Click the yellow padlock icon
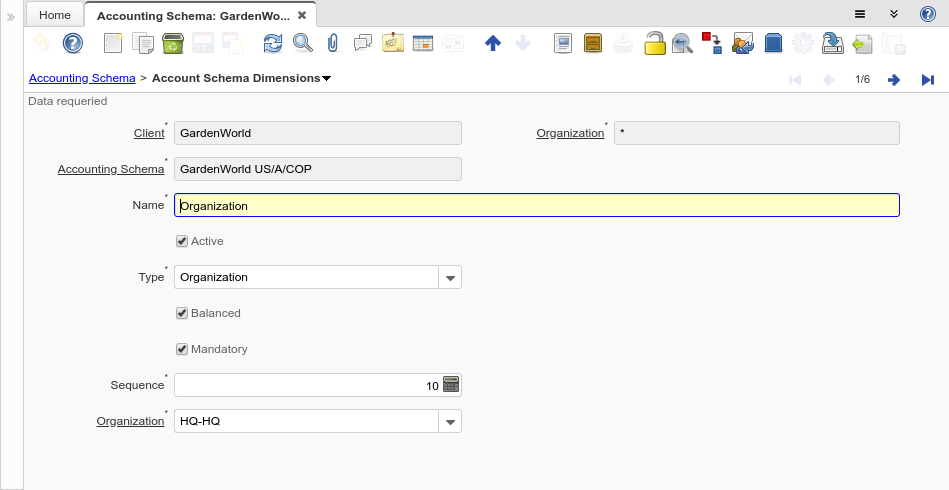Screen dimensions: 949x490 pyautogui.click(x=654, y=43)
